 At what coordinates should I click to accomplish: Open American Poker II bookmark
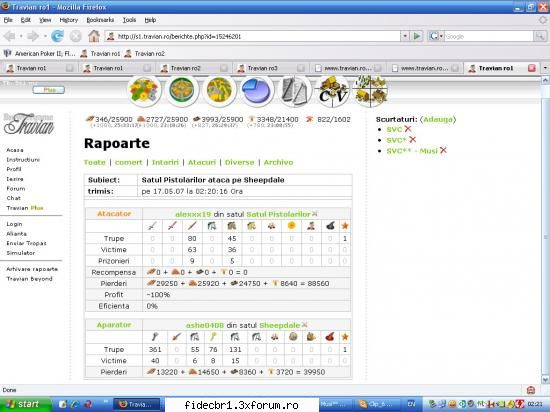point(39,54)
